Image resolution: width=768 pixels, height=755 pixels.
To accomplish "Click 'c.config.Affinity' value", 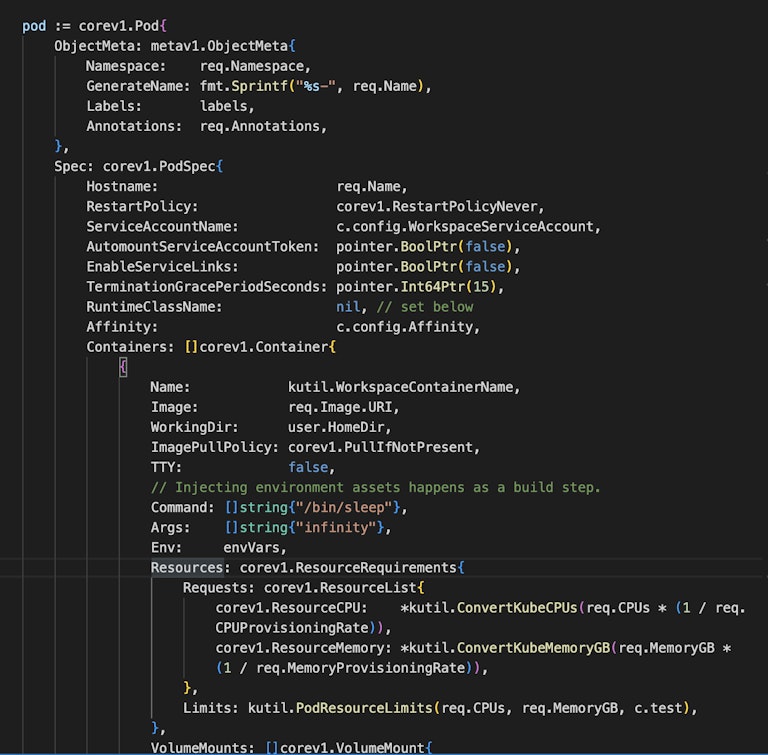I will 405,327.
